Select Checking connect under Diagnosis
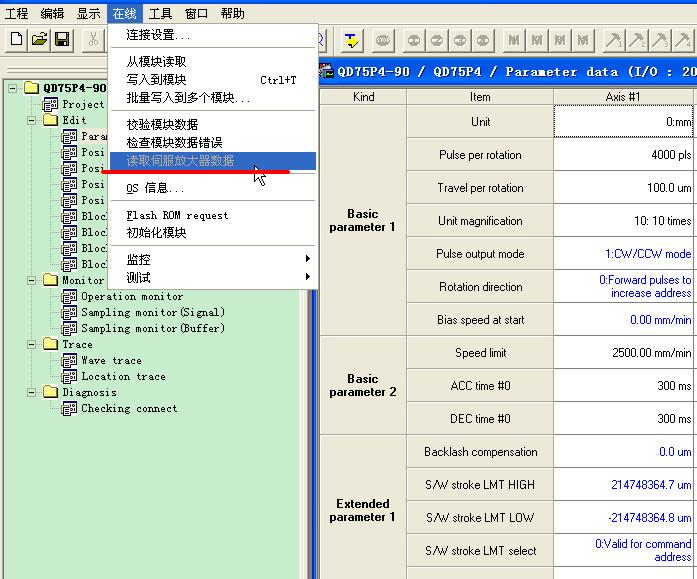 (x=128, y=408)
